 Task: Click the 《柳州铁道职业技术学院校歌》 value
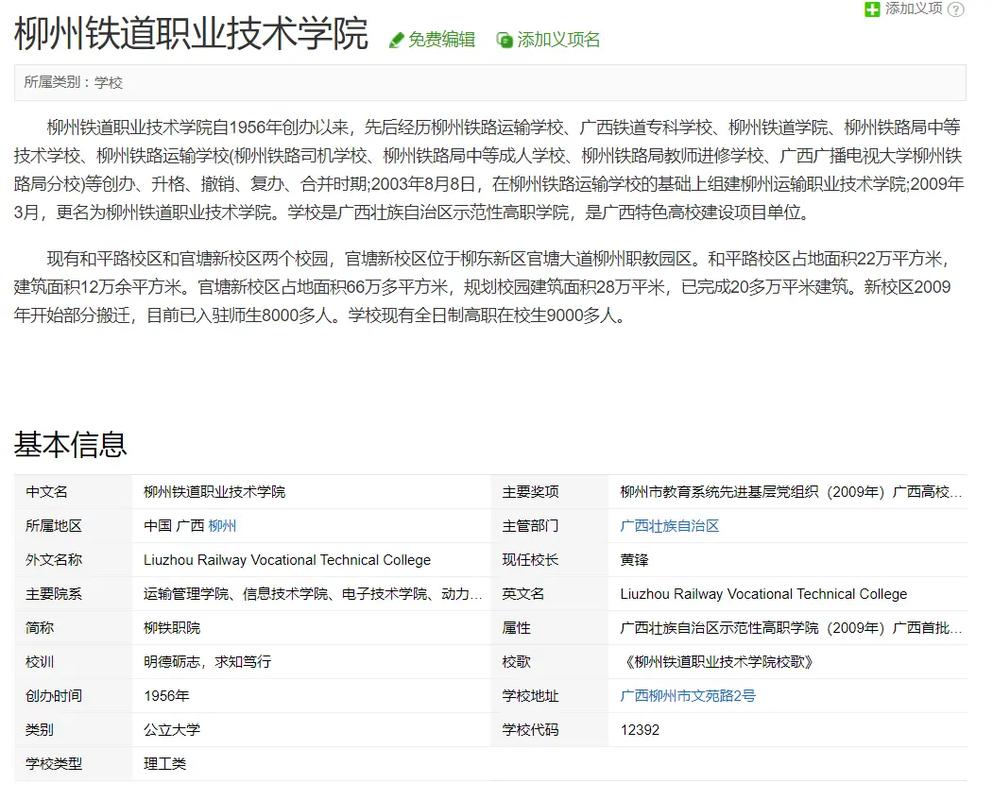(x=718, y=662)
